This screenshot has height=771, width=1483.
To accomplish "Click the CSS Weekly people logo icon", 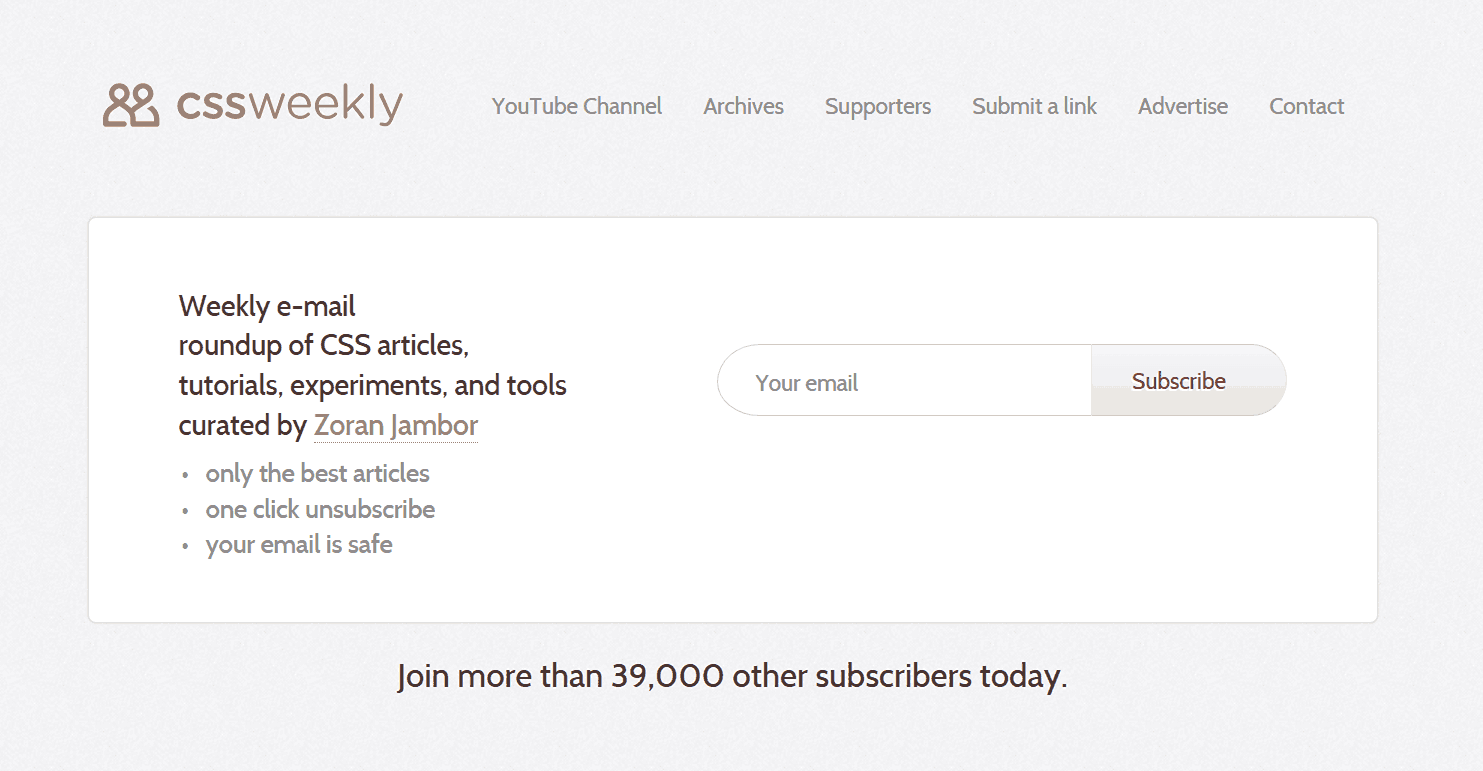I will tap(131, 106).
